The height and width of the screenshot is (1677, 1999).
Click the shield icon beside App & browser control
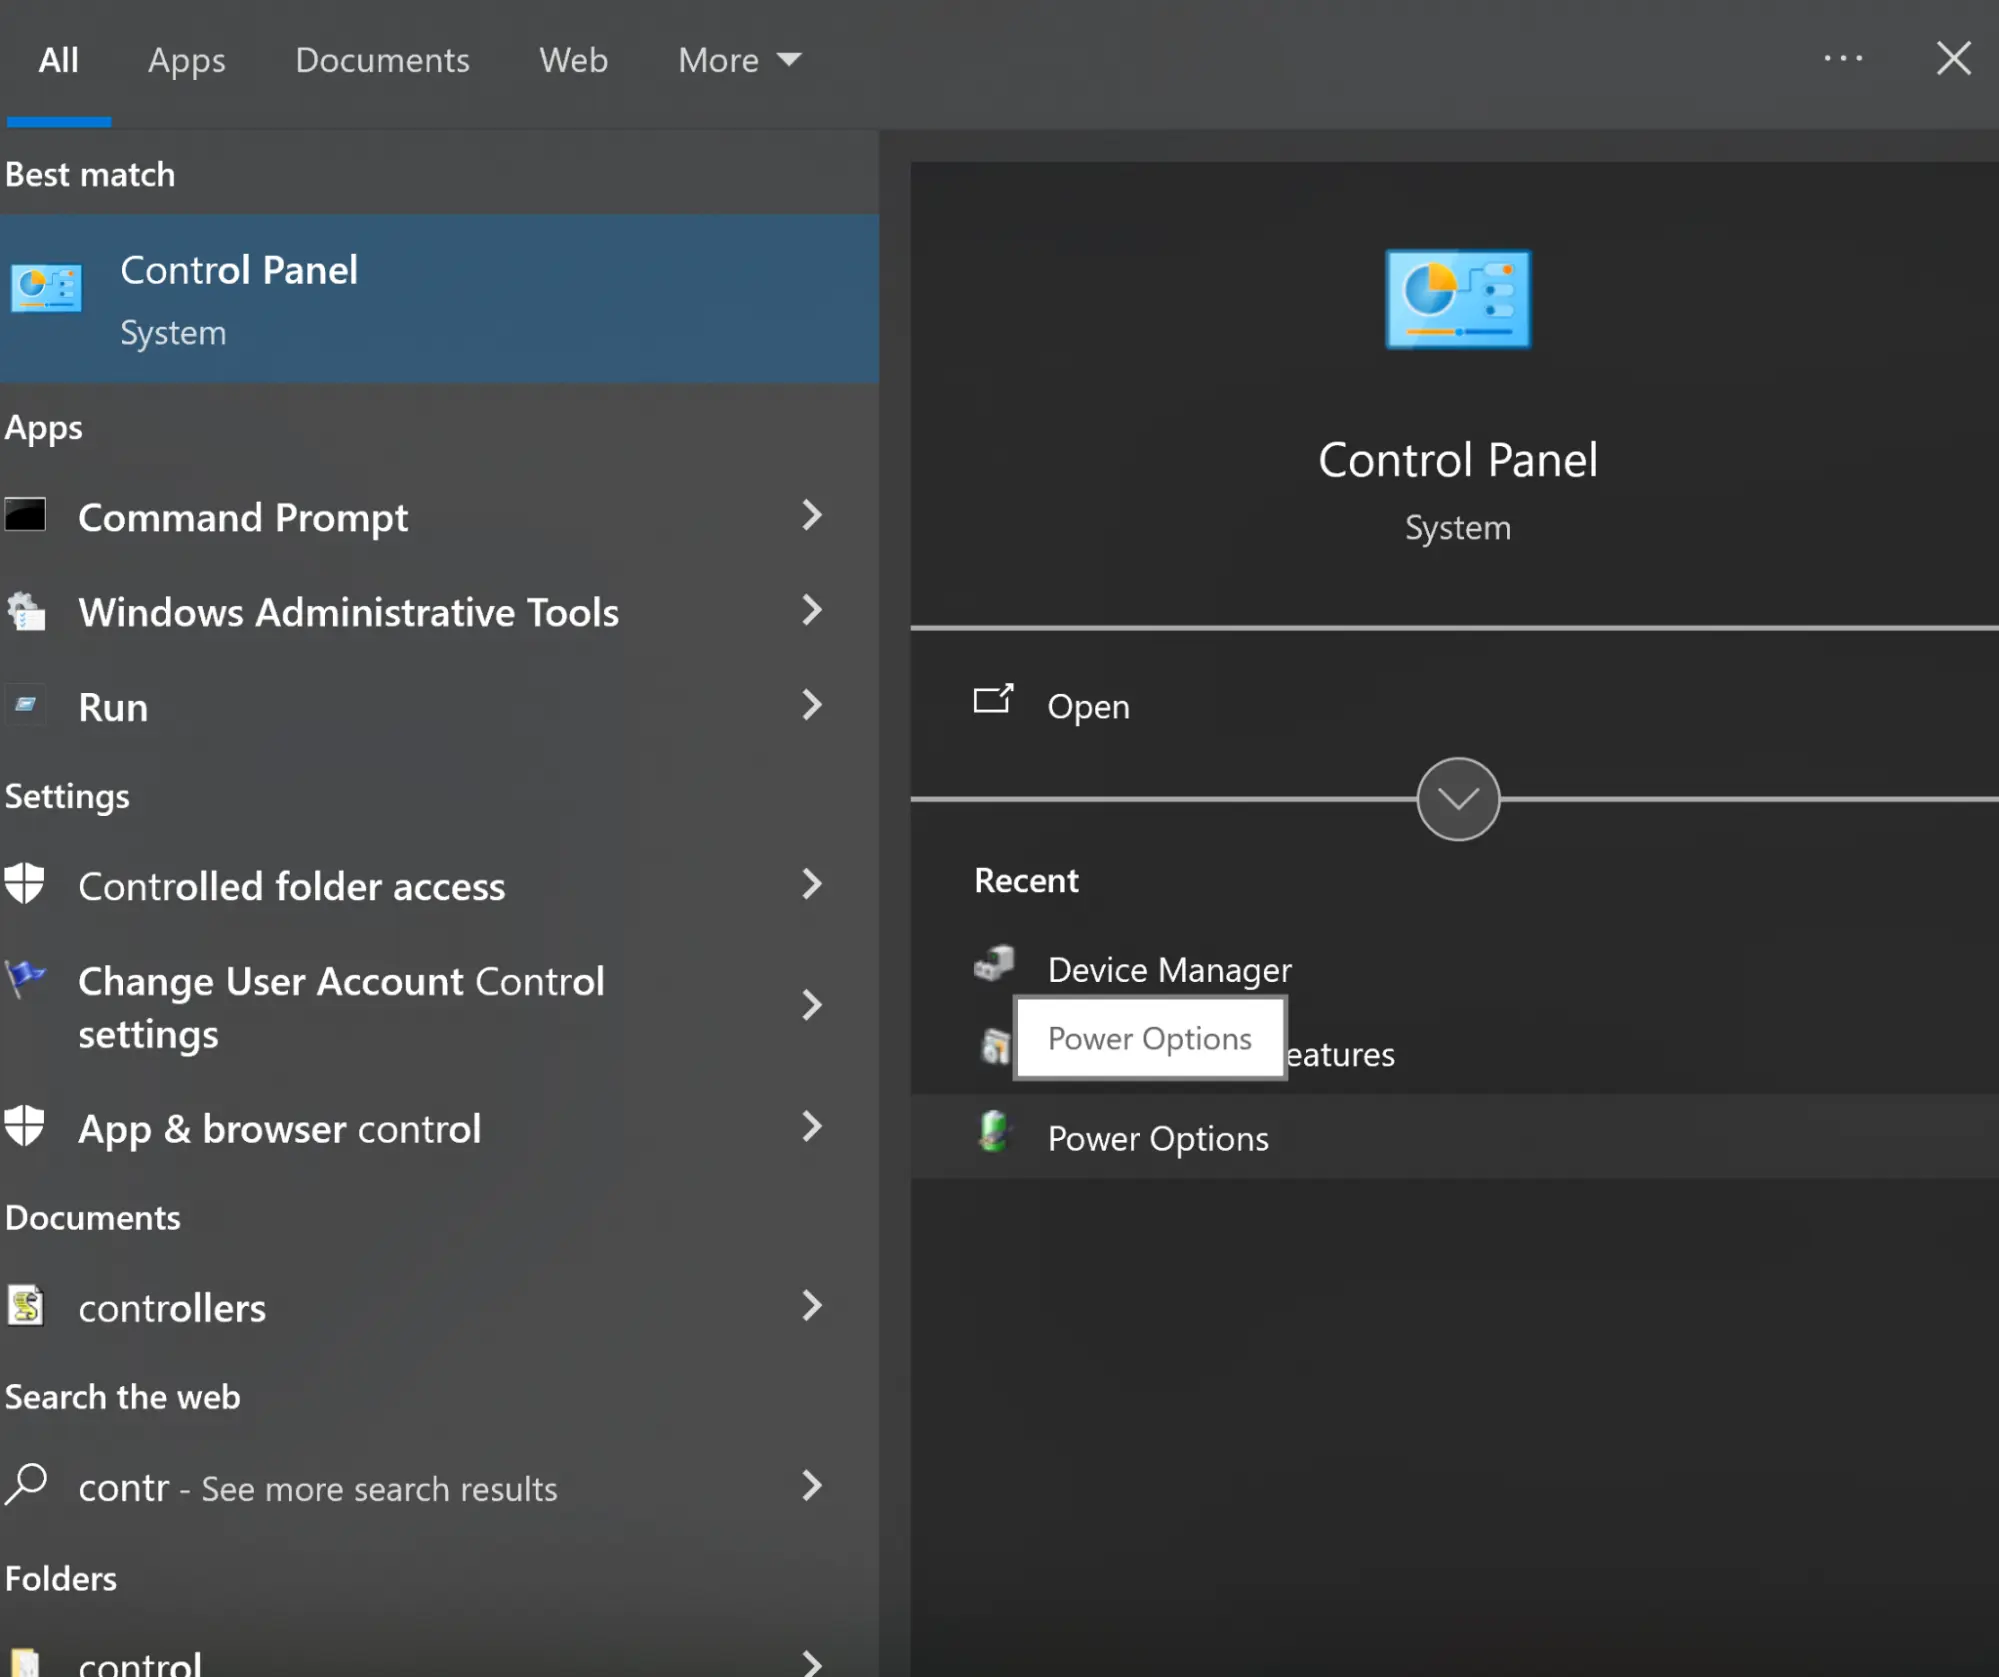(x=24, y=1126)
